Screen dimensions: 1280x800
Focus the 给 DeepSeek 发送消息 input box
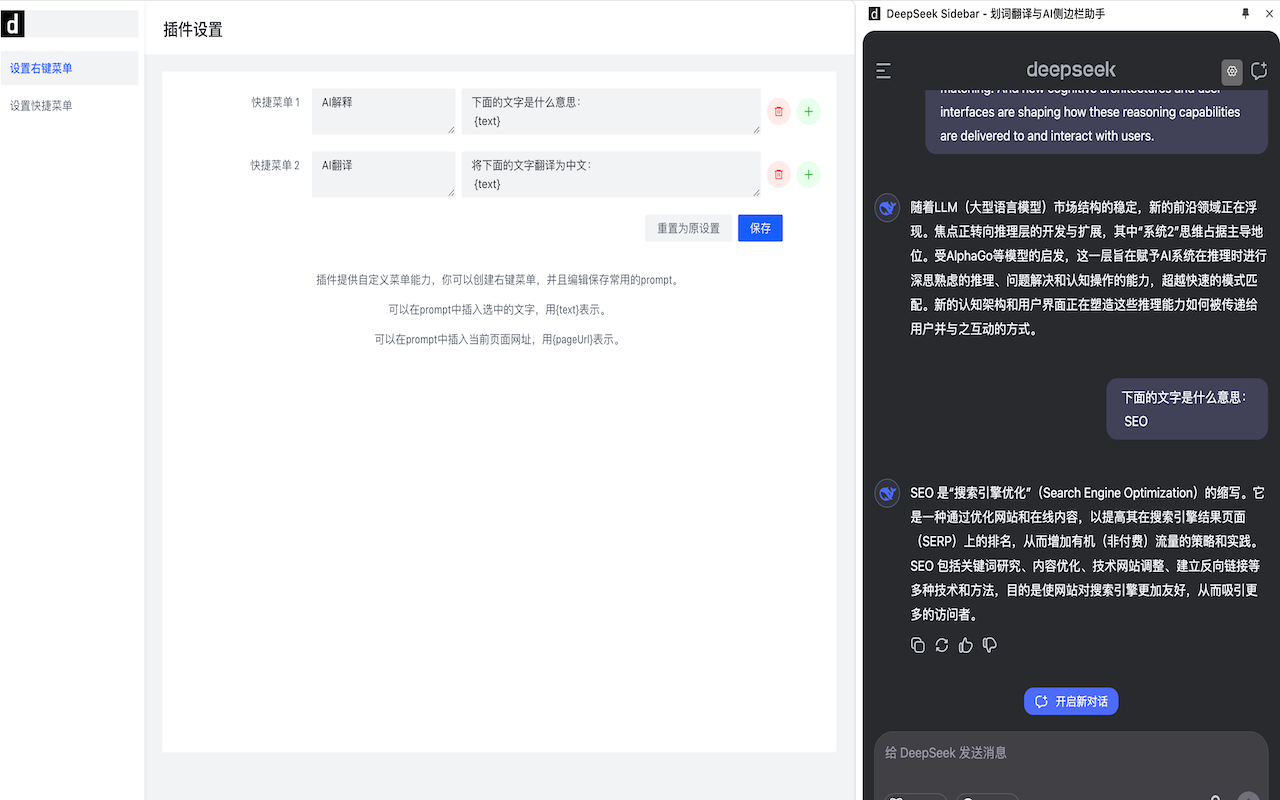point(1070,753)
